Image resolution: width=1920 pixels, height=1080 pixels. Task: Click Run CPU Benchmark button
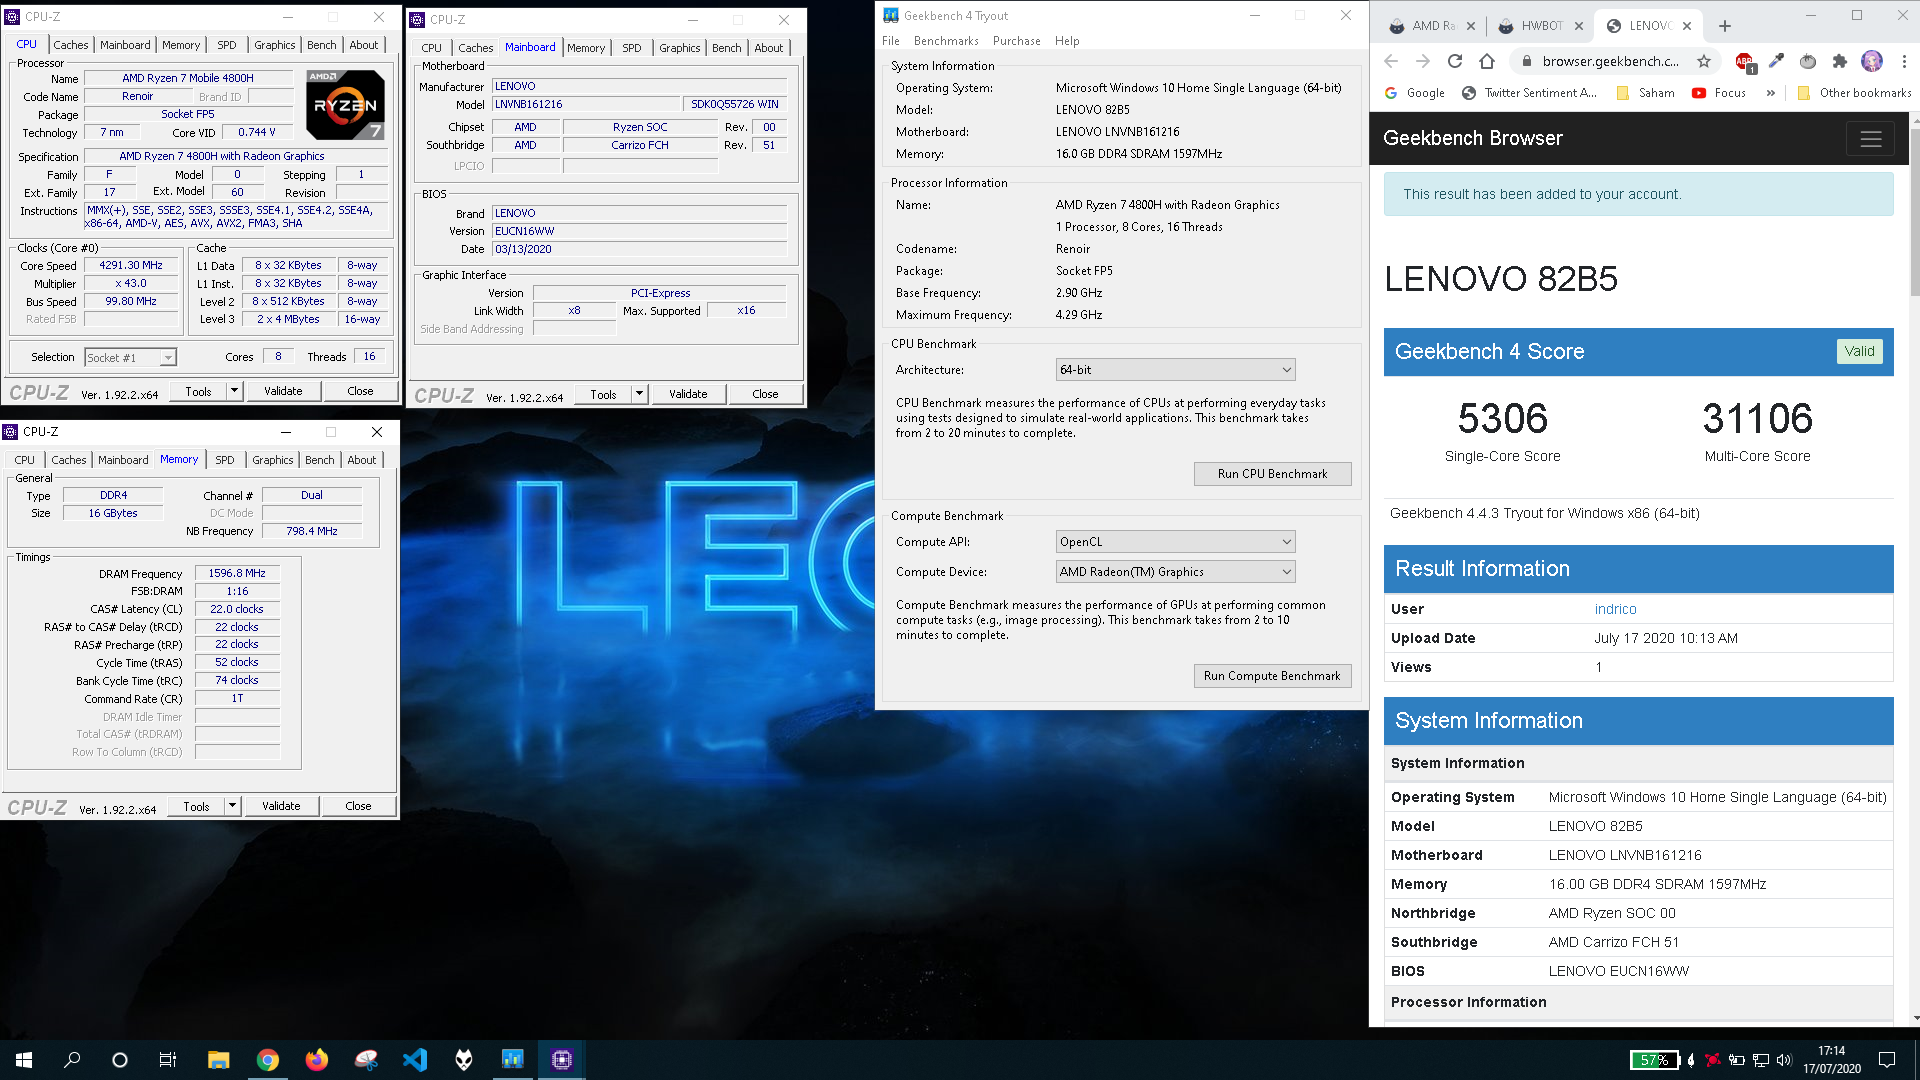[x=1272, y=474]
